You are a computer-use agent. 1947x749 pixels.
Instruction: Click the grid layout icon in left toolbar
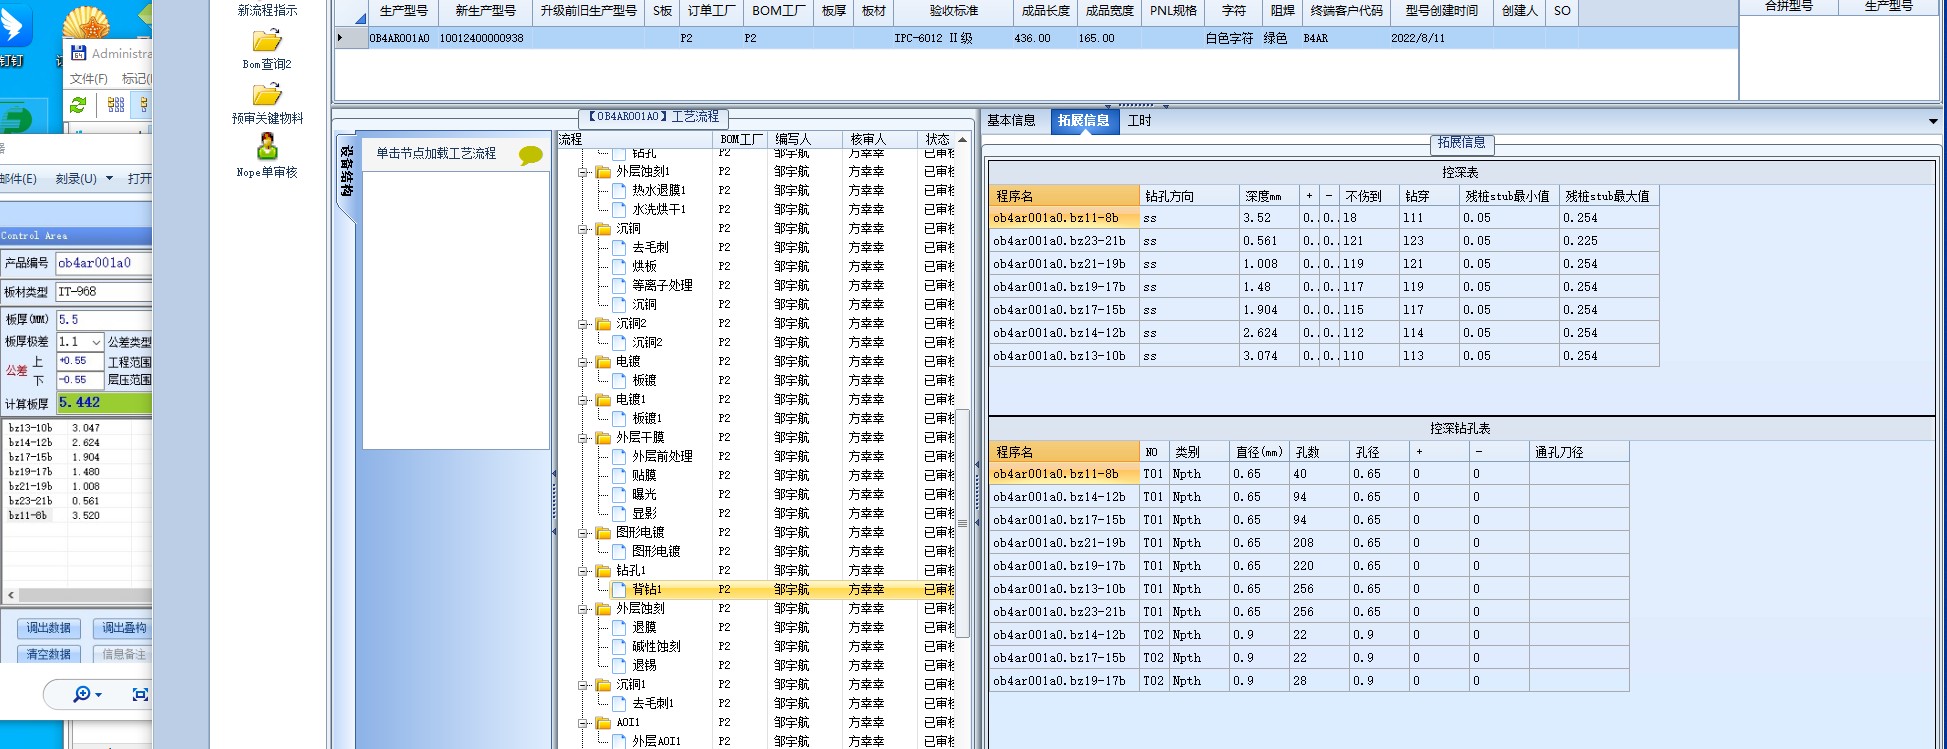click(x=116, y=104)
